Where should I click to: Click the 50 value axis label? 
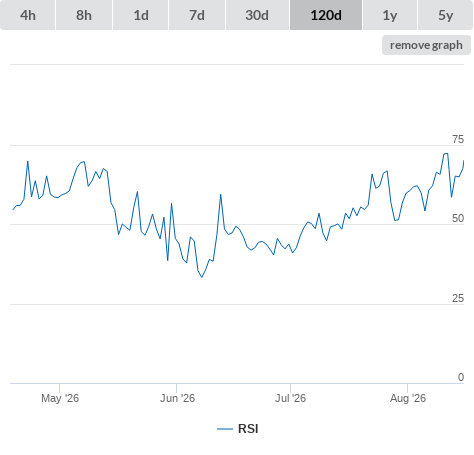pyautogui.click(x=458, y=218)
